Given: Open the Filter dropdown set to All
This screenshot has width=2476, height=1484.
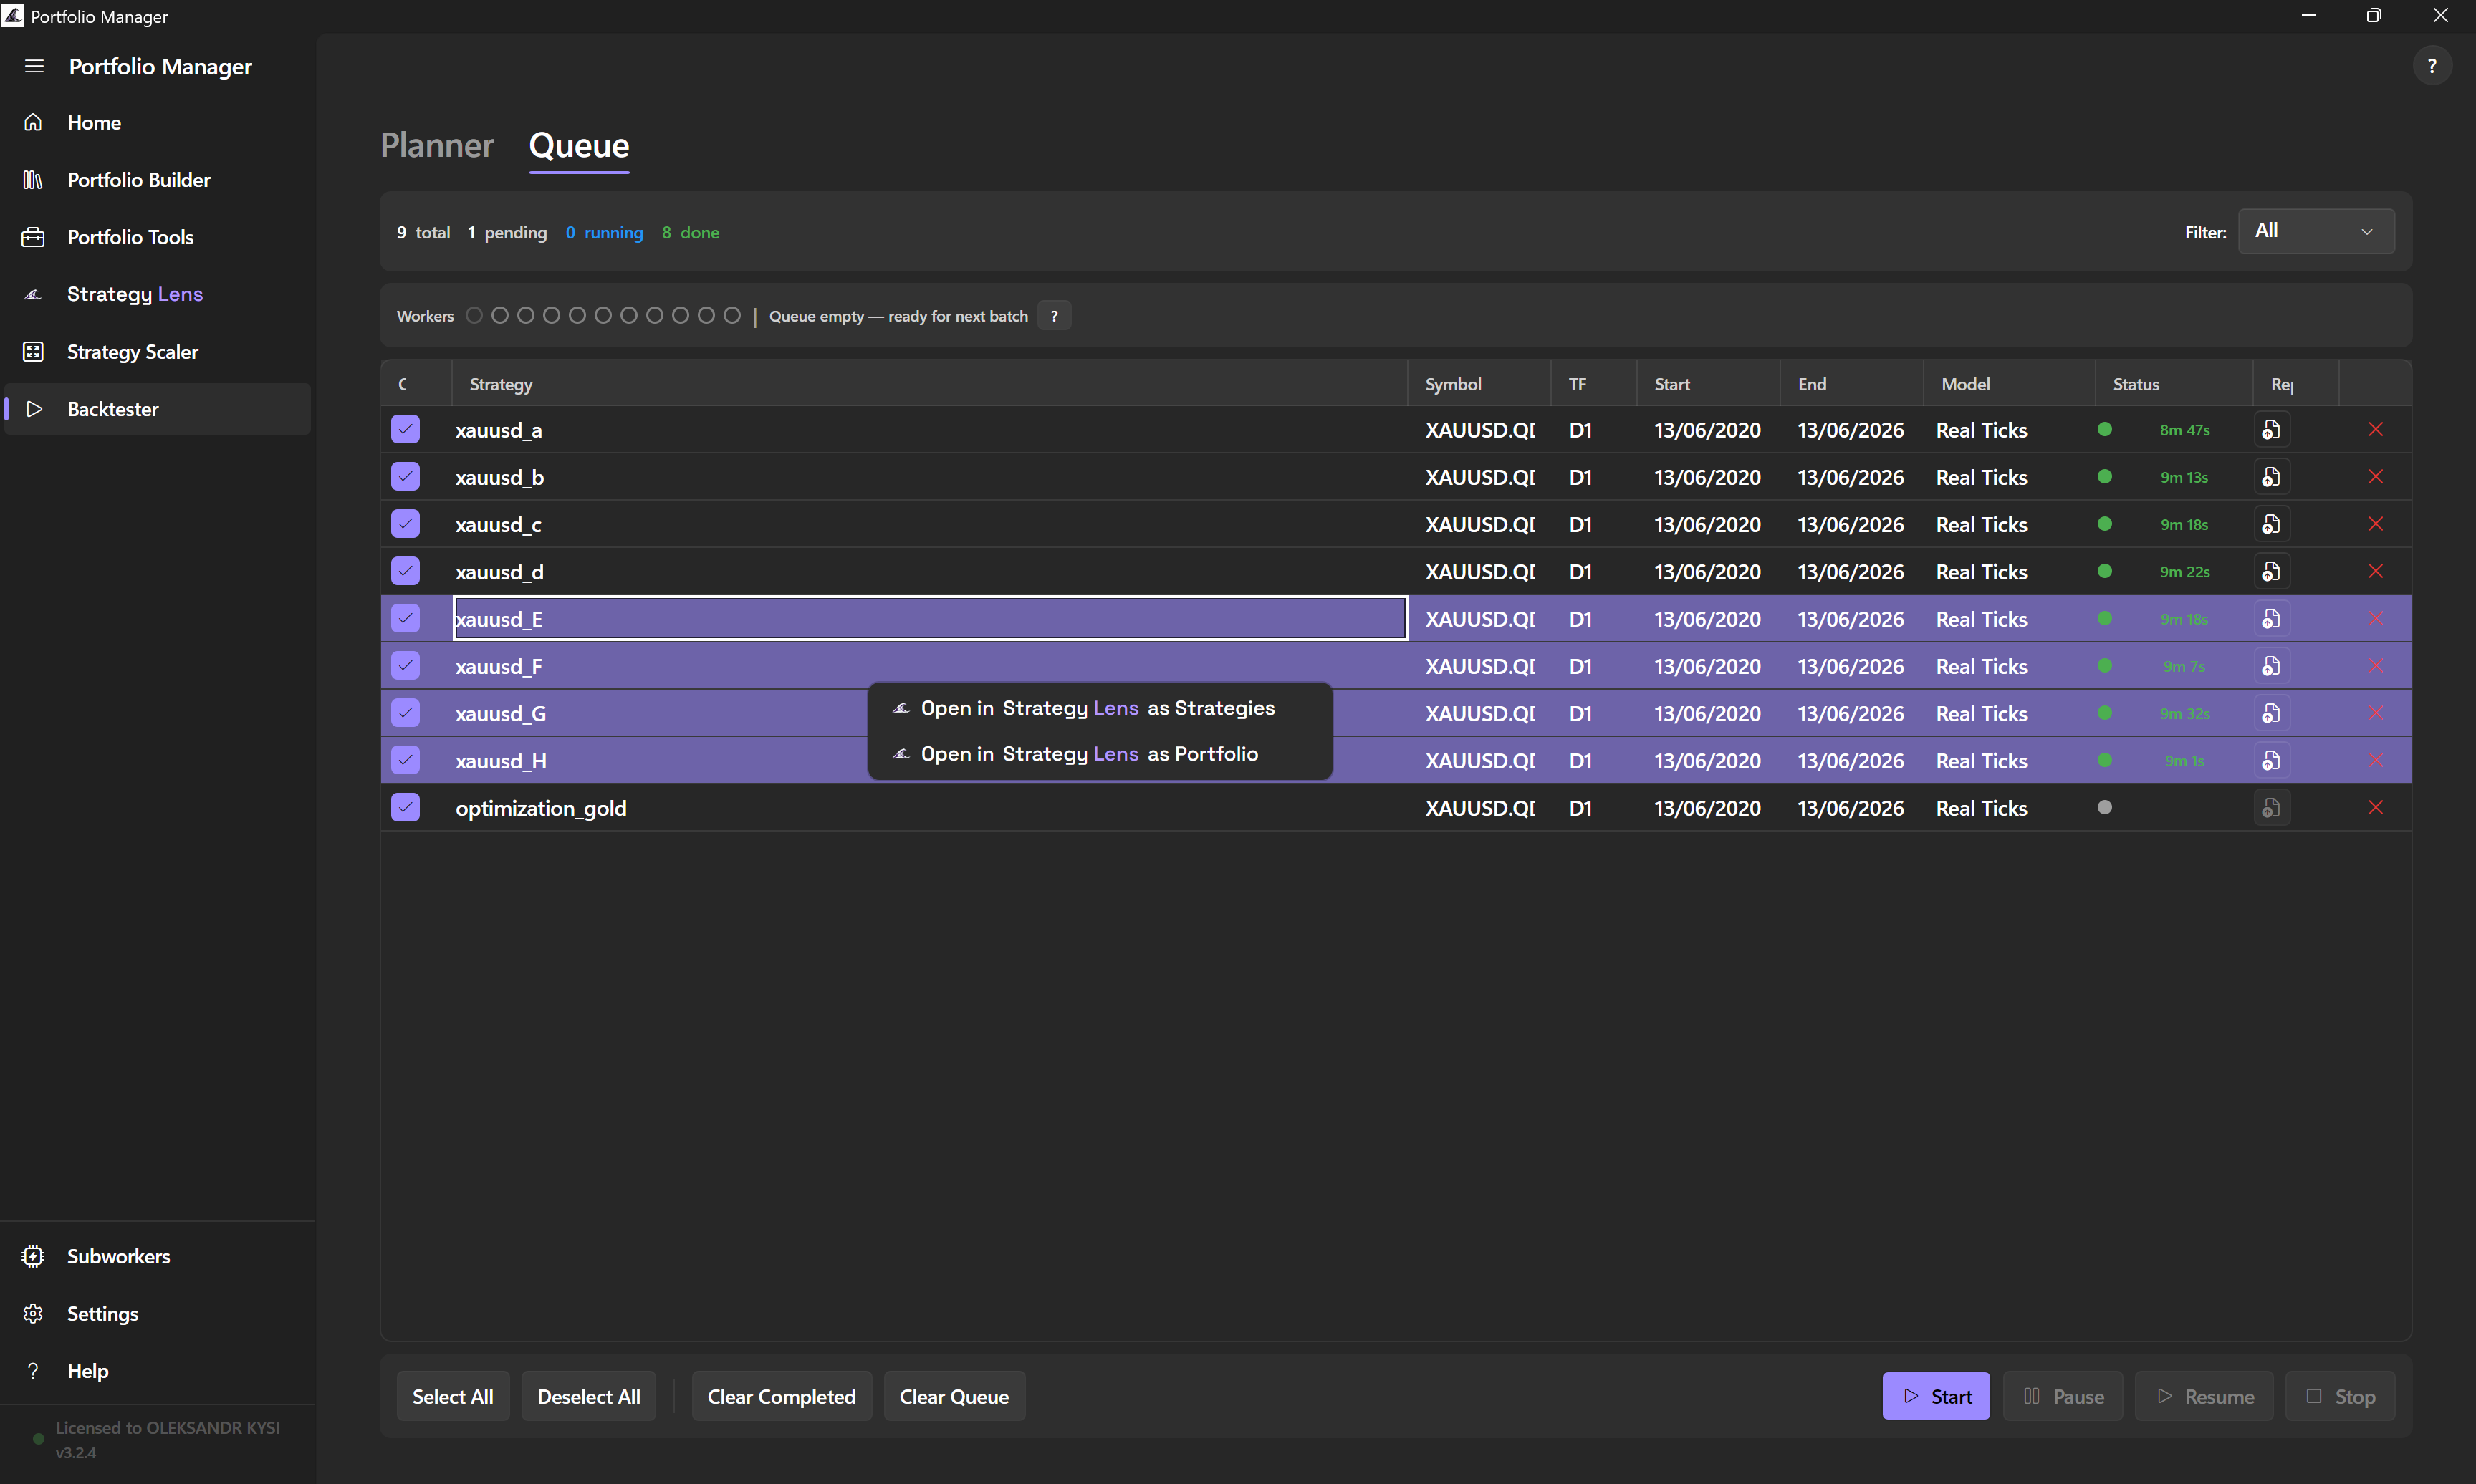Looking at the screenshot, I should 2315,231.
